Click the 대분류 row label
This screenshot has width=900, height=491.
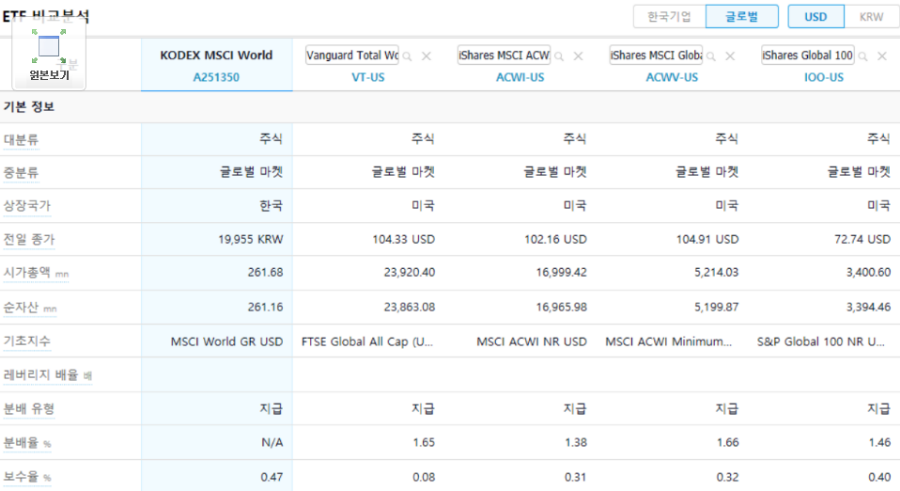21,140
